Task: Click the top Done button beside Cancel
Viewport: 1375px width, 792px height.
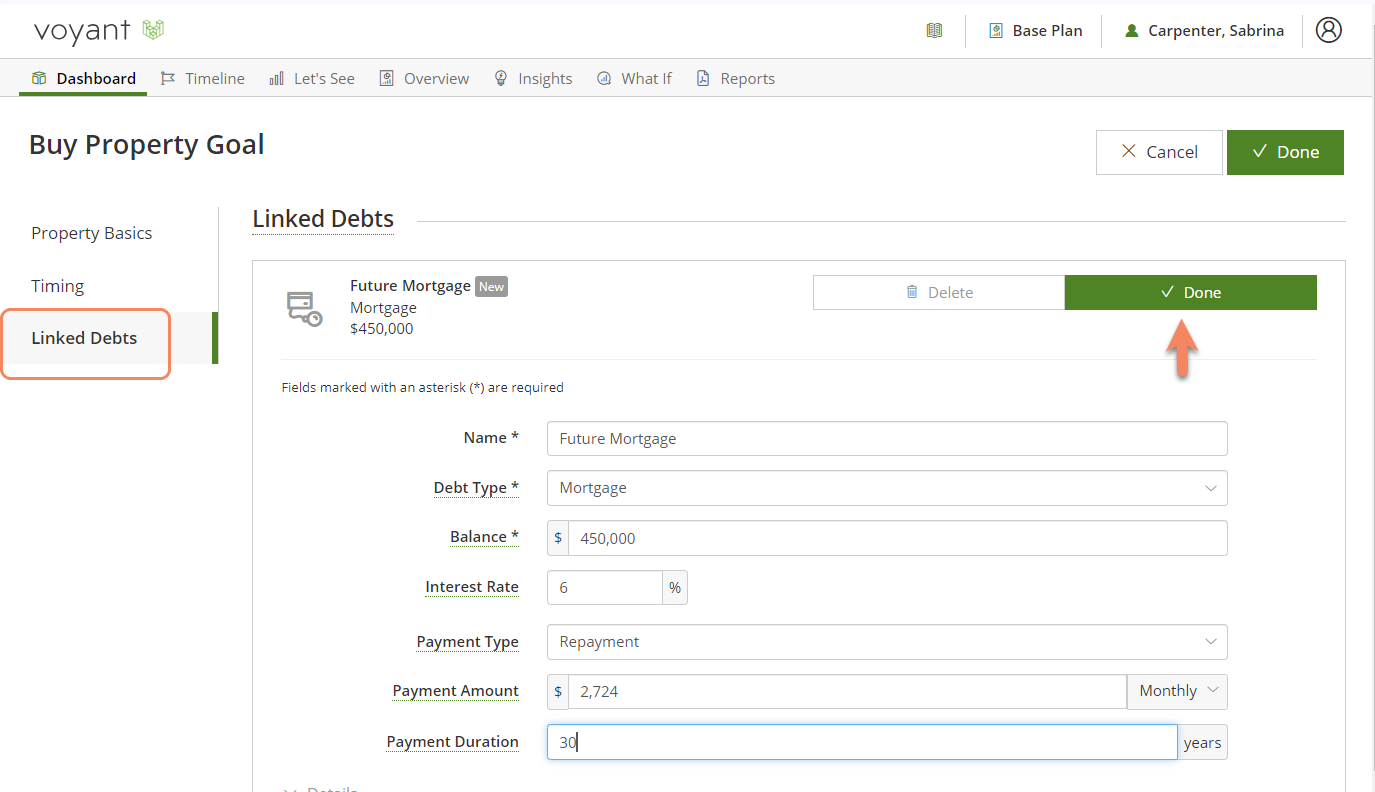Action: coord(1285,152)
